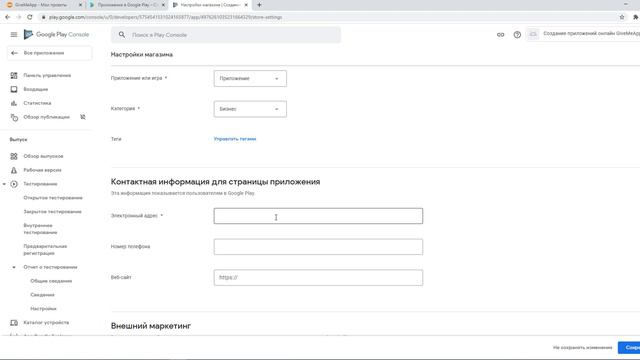Click the browser address bar URL

pos(165,17)
